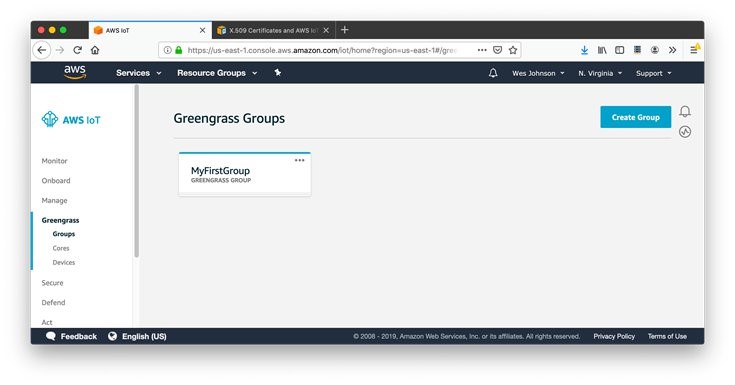Viewport: 735px width, 385px height.
Task: Close the X.509 Certificates tab
Action: coord(326,30)
